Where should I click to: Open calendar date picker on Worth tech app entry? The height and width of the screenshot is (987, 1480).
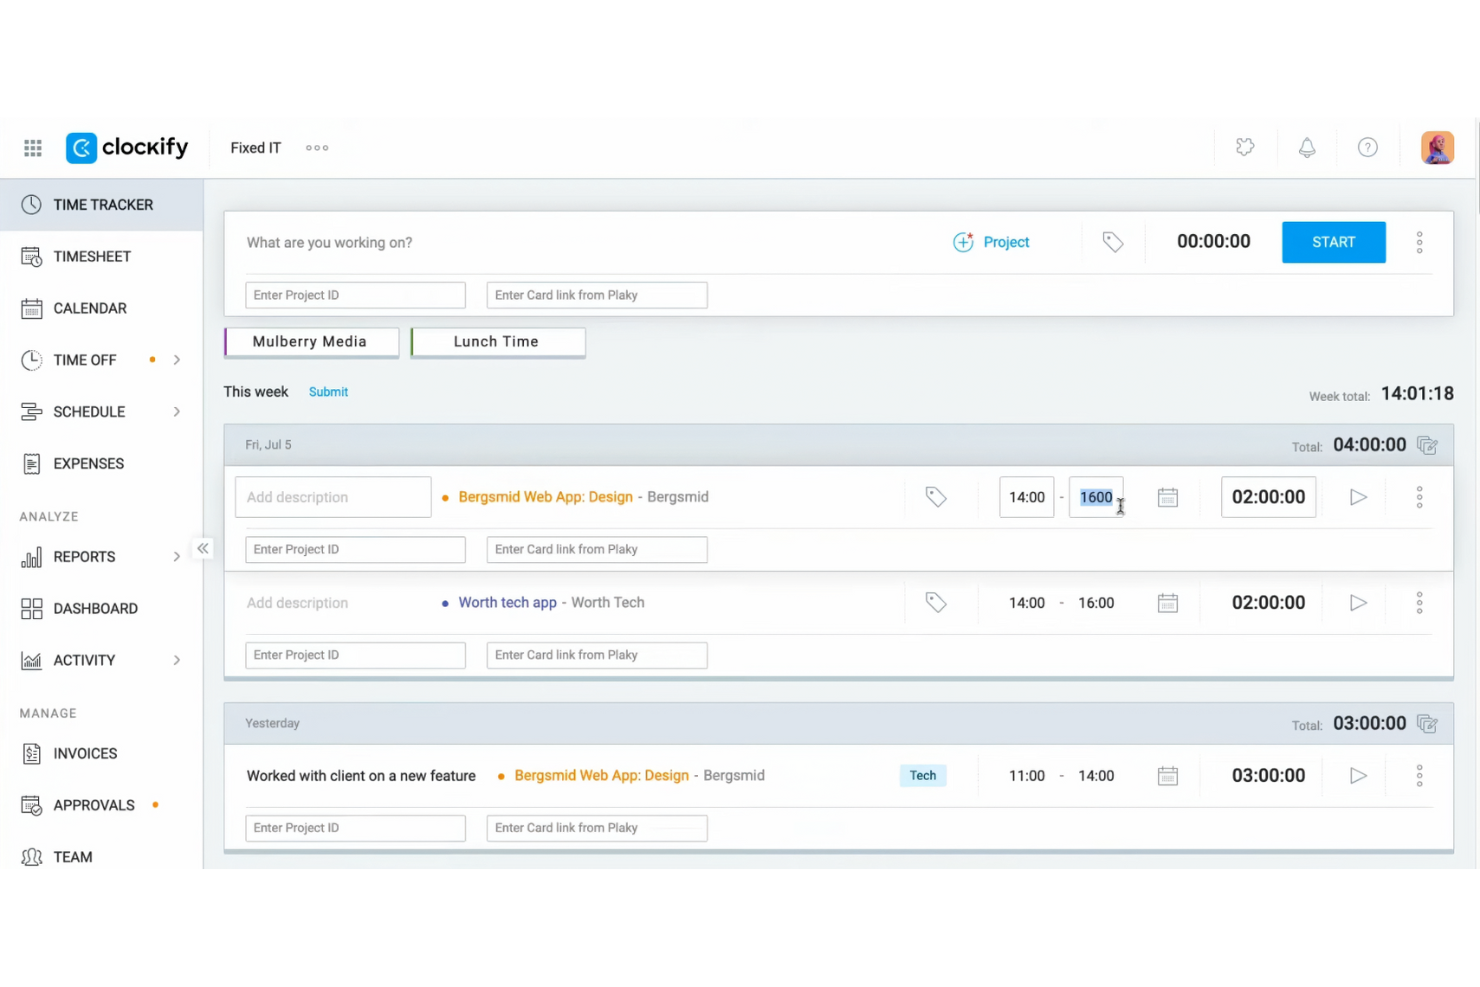click(1167, 603)
